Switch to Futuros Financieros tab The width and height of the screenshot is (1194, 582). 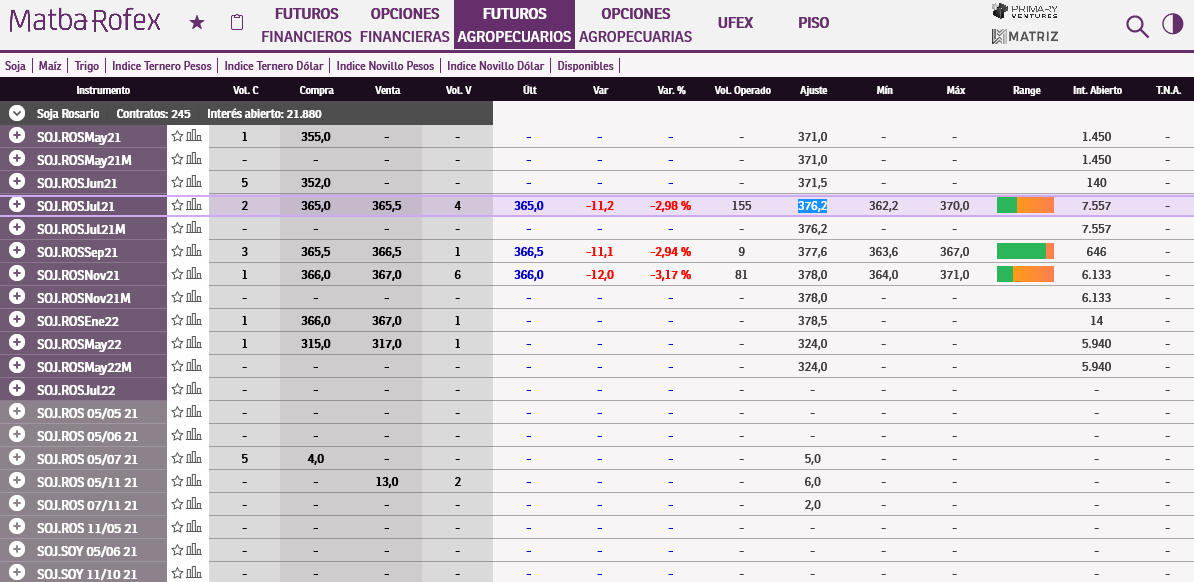pyautogui.click(x=306, y=25)
